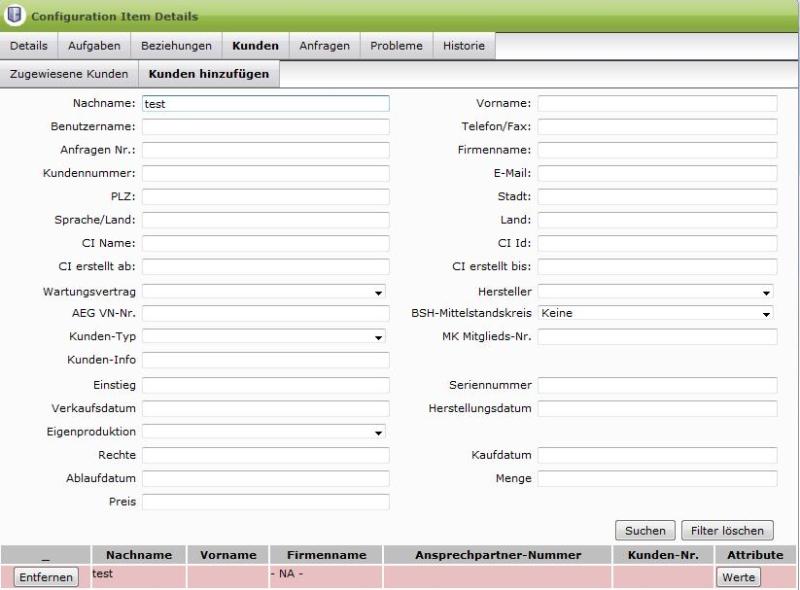Expand the Hersteller dropdown list

pos(656,293)
